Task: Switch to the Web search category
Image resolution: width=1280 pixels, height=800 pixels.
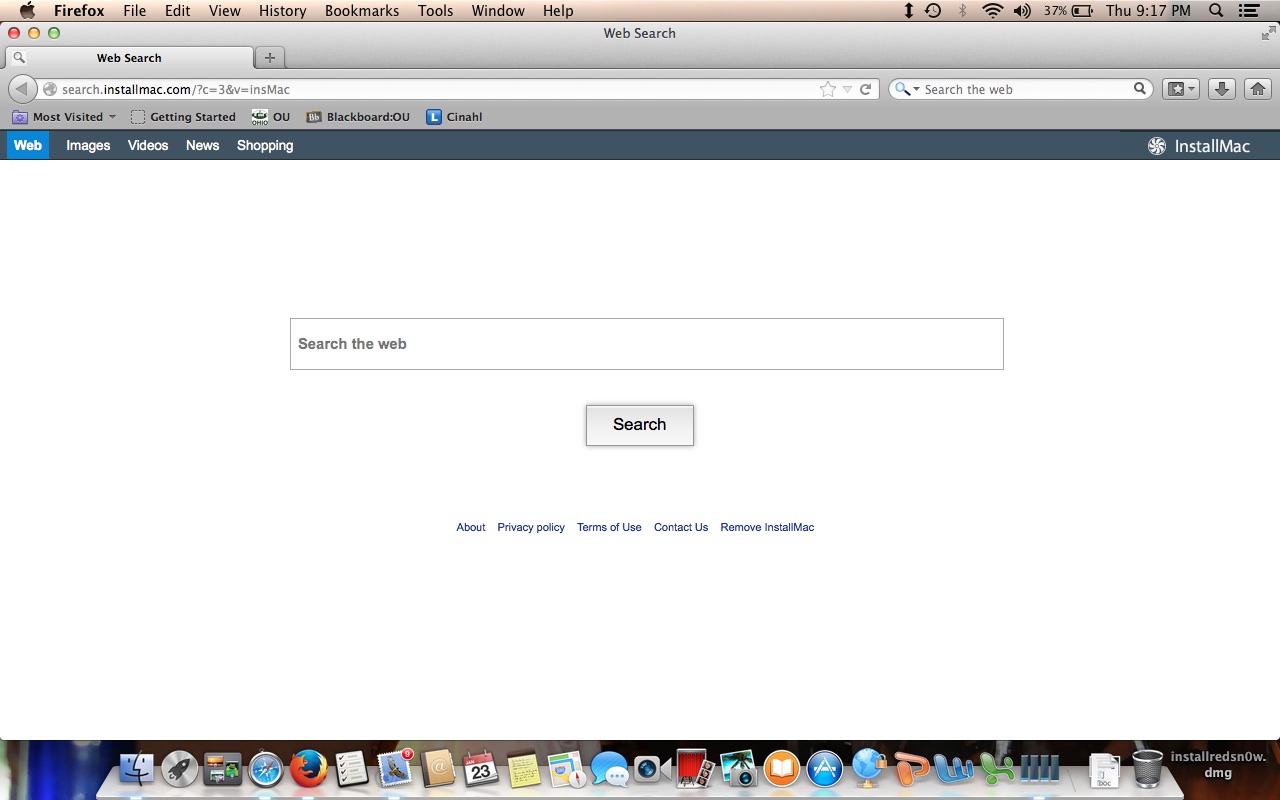Action: coord(28,145)
